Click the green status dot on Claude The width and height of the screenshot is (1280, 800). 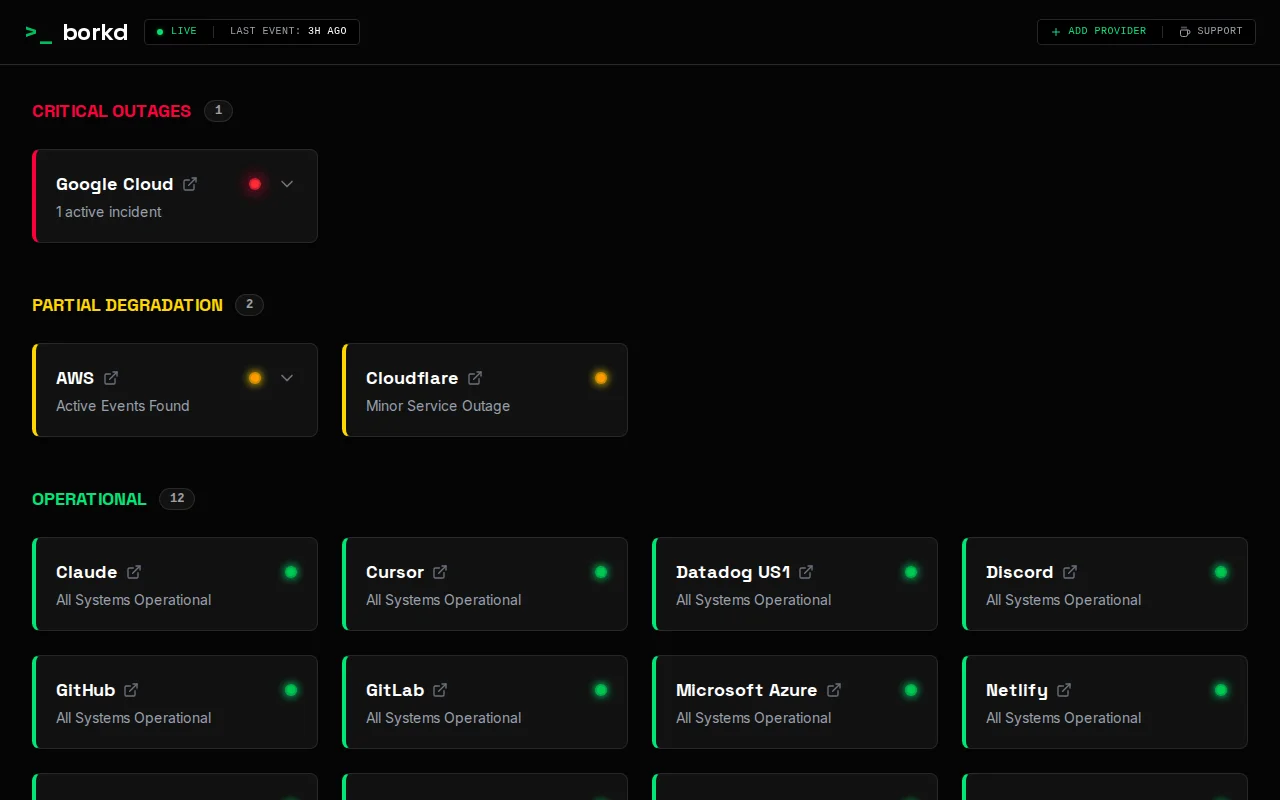(x=291, y=572)
